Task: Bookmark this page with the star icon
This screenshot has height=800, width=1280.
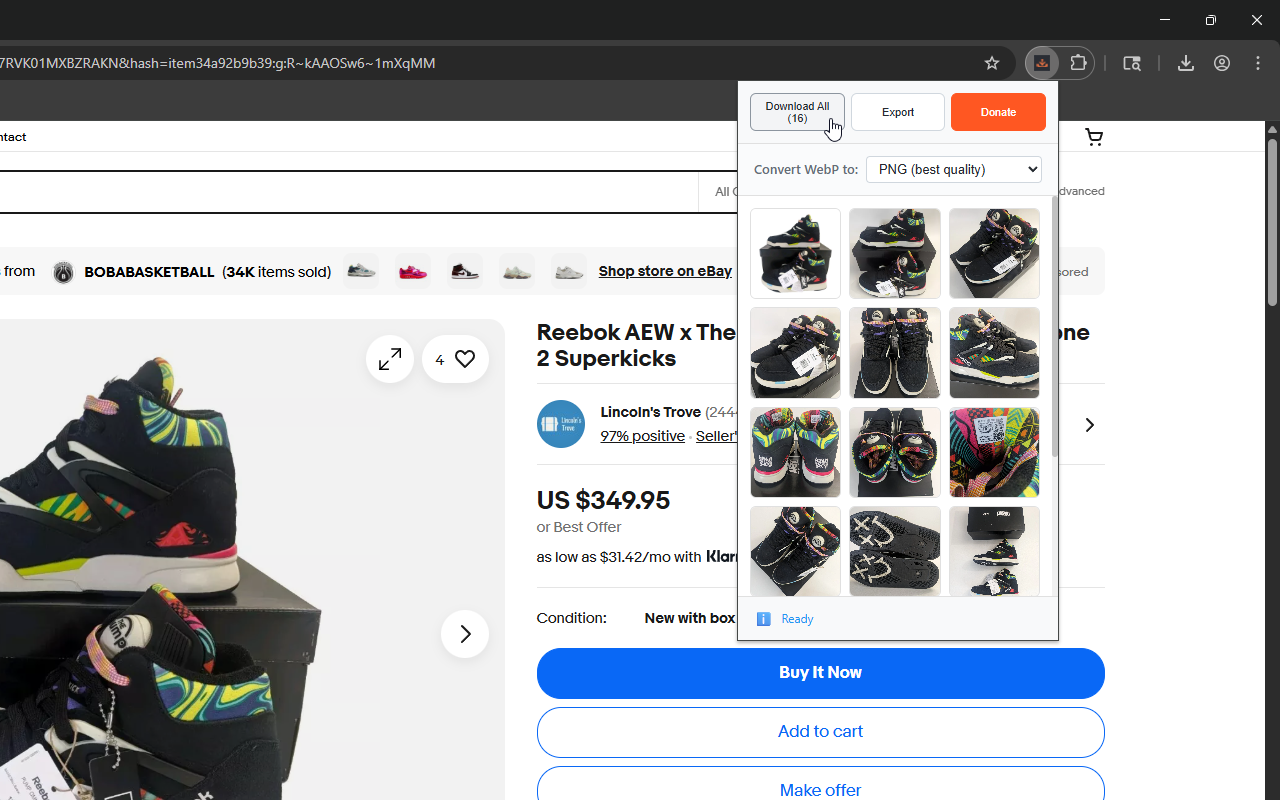Action: pyautogui.click(x=992, y=63)
